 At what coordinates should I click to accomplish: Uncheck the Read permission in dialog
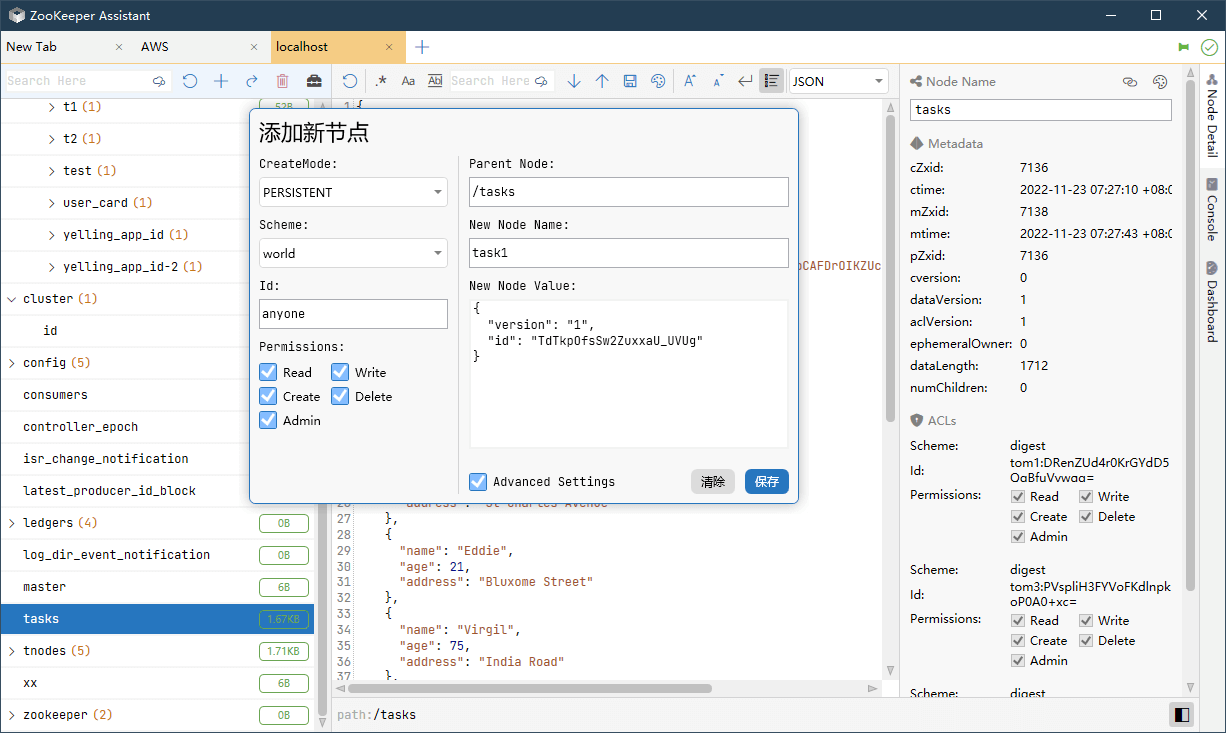tap(268, 372)
